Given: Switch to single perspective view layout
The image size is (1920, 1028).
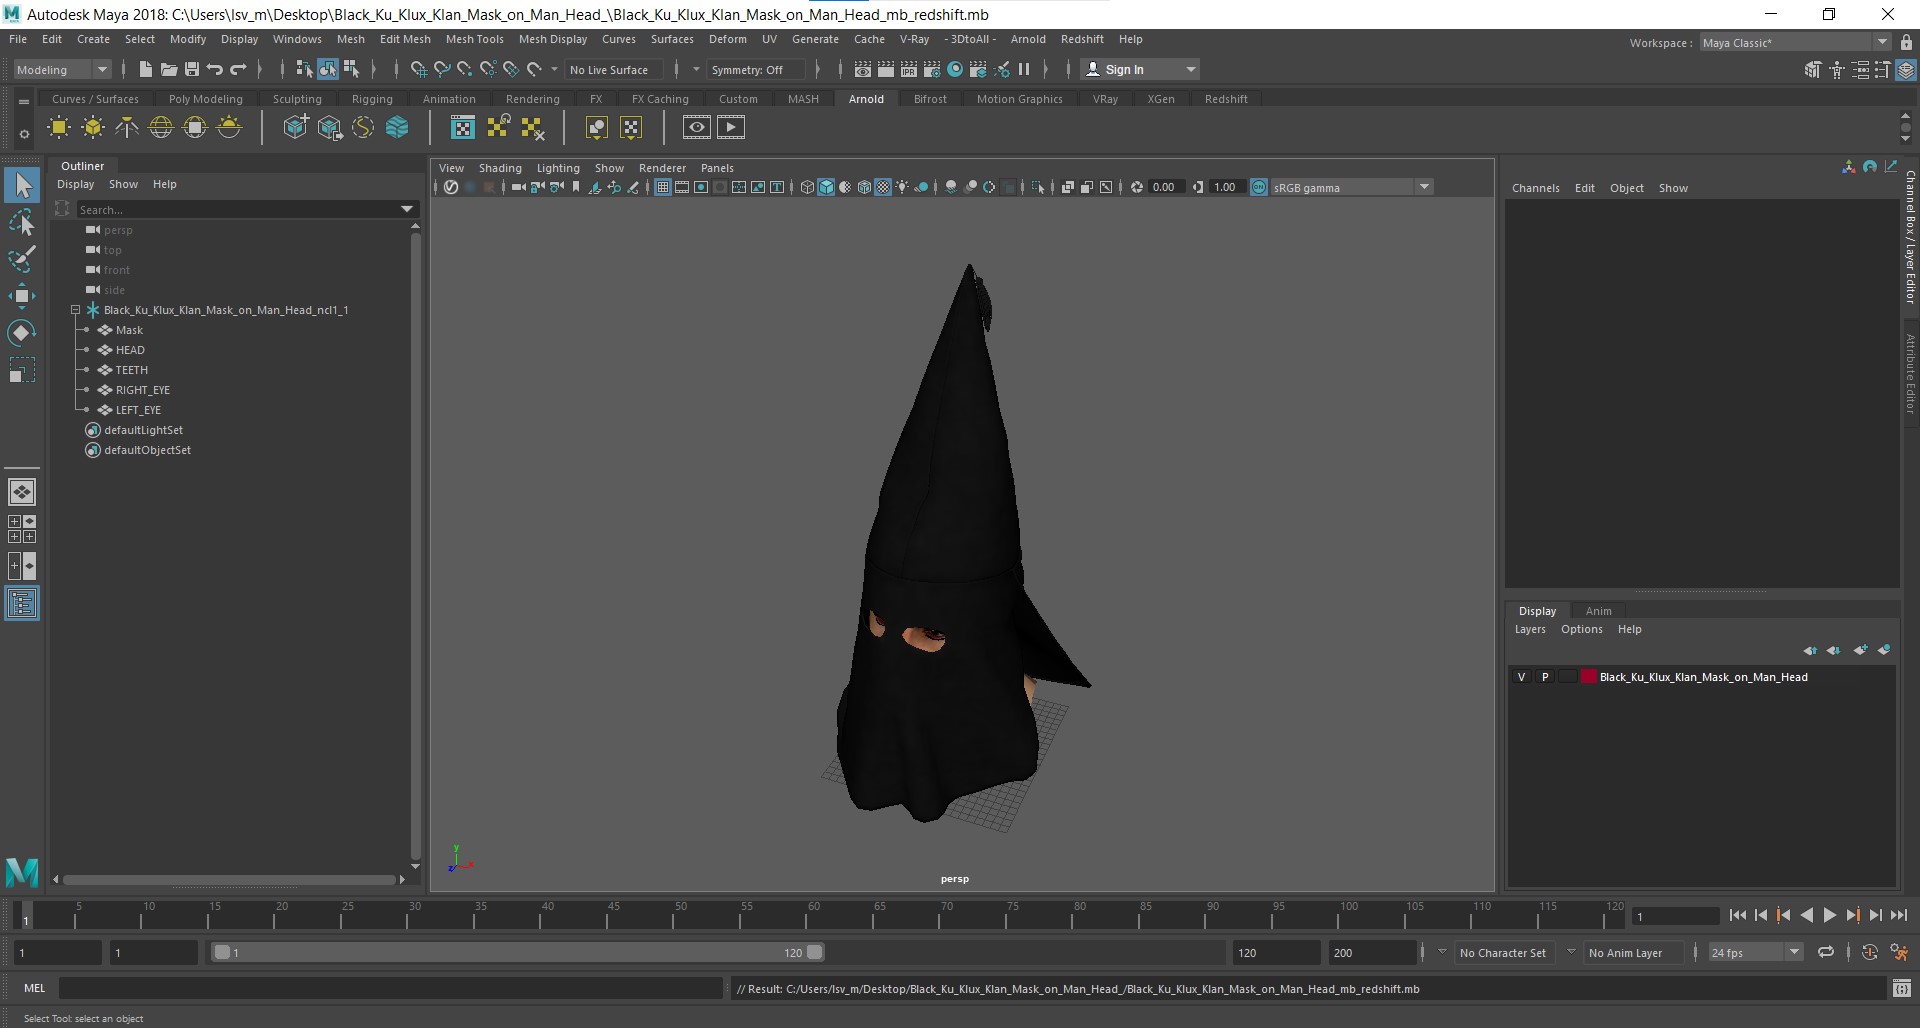Looking at the screenshot, I should [x=22, y=492].
